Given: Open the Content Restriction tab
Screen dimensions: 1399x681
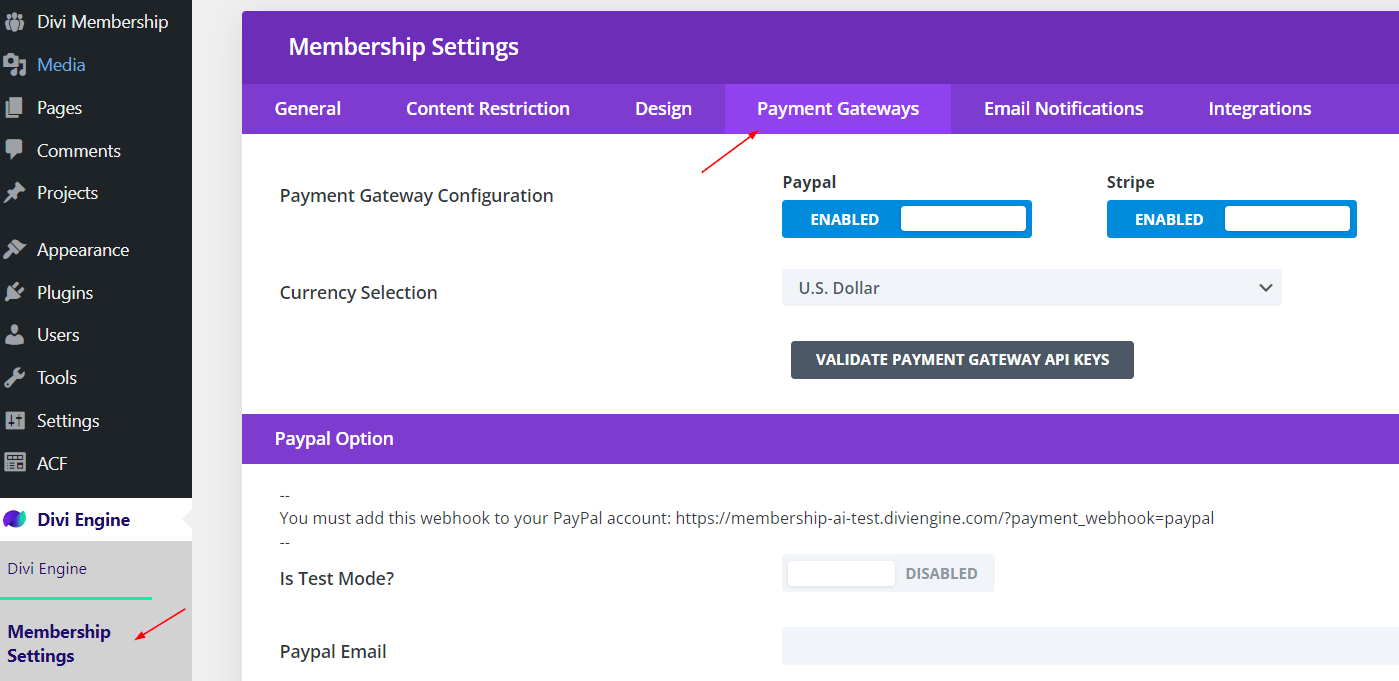Looking at the screenshot, I should pos(487,108).
